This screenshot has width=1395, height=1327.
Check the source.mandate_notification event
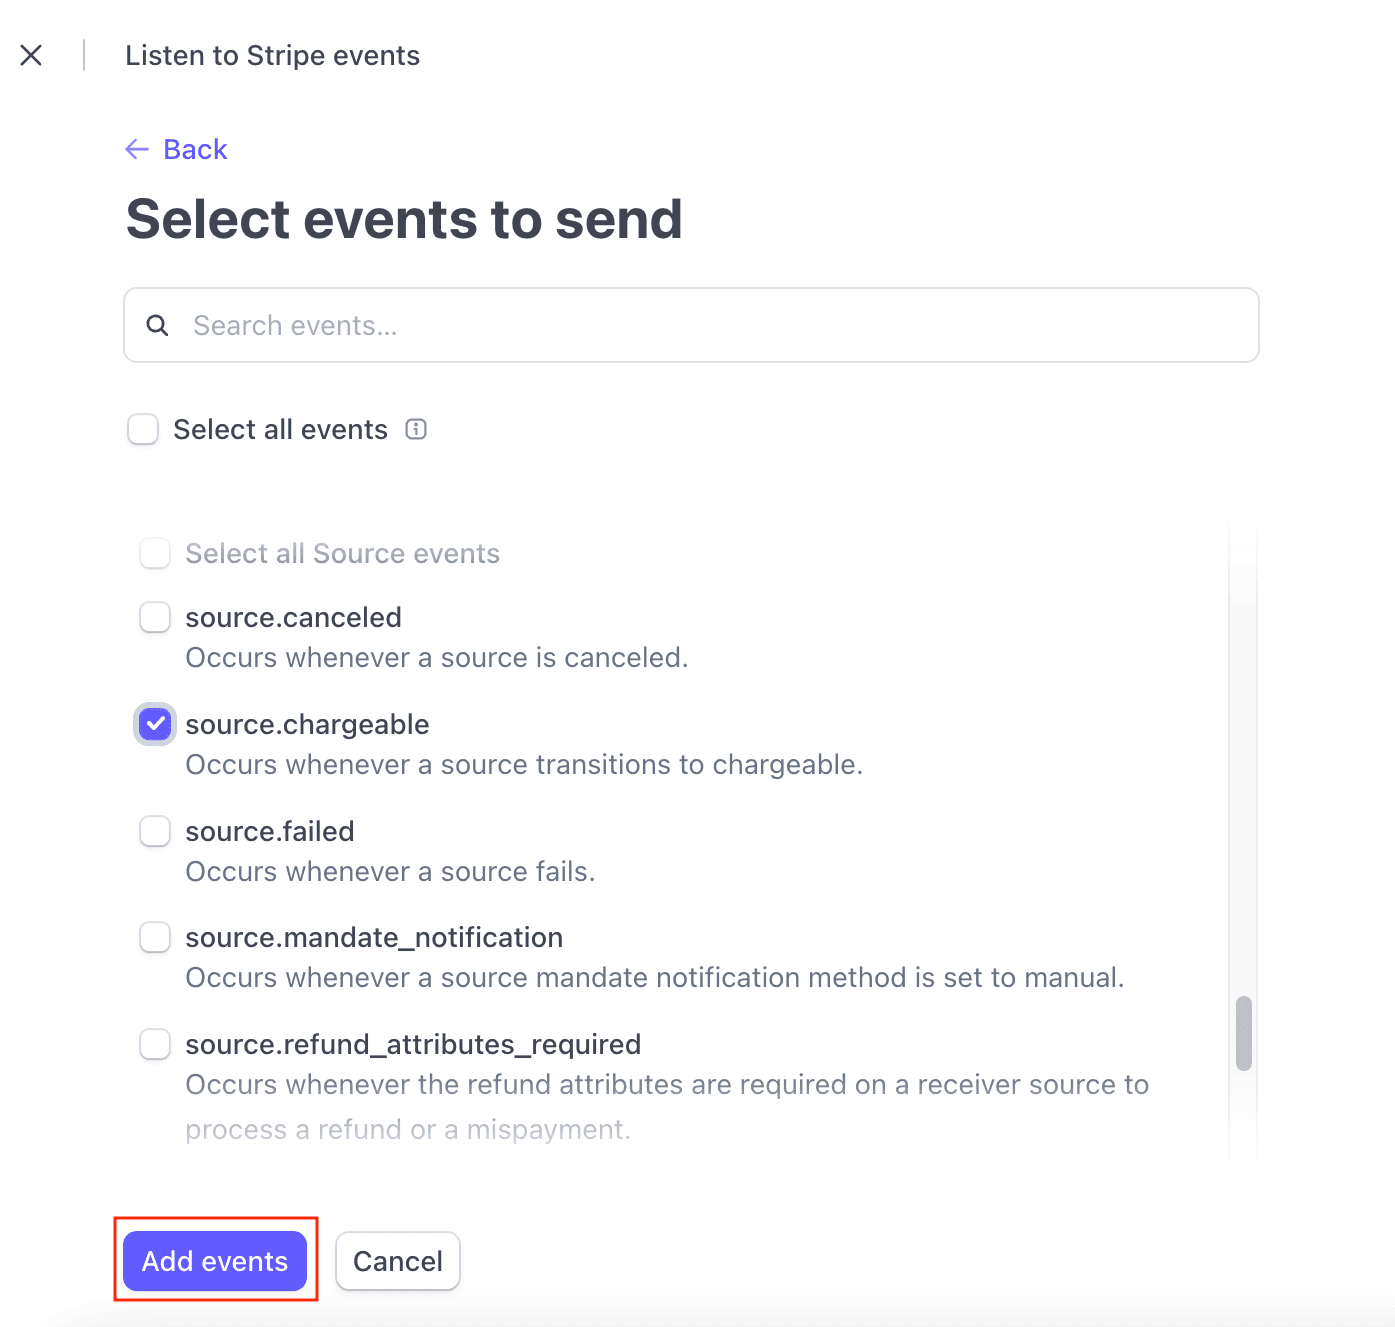(155, 937)
